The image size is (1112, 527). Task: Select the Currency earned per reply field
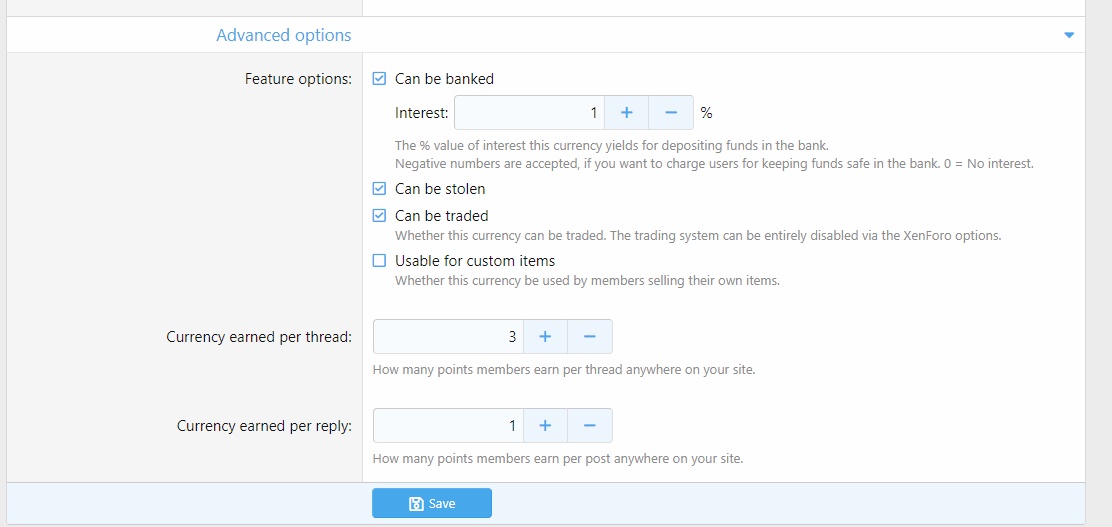pyautogui.click(x=448, y=426)
